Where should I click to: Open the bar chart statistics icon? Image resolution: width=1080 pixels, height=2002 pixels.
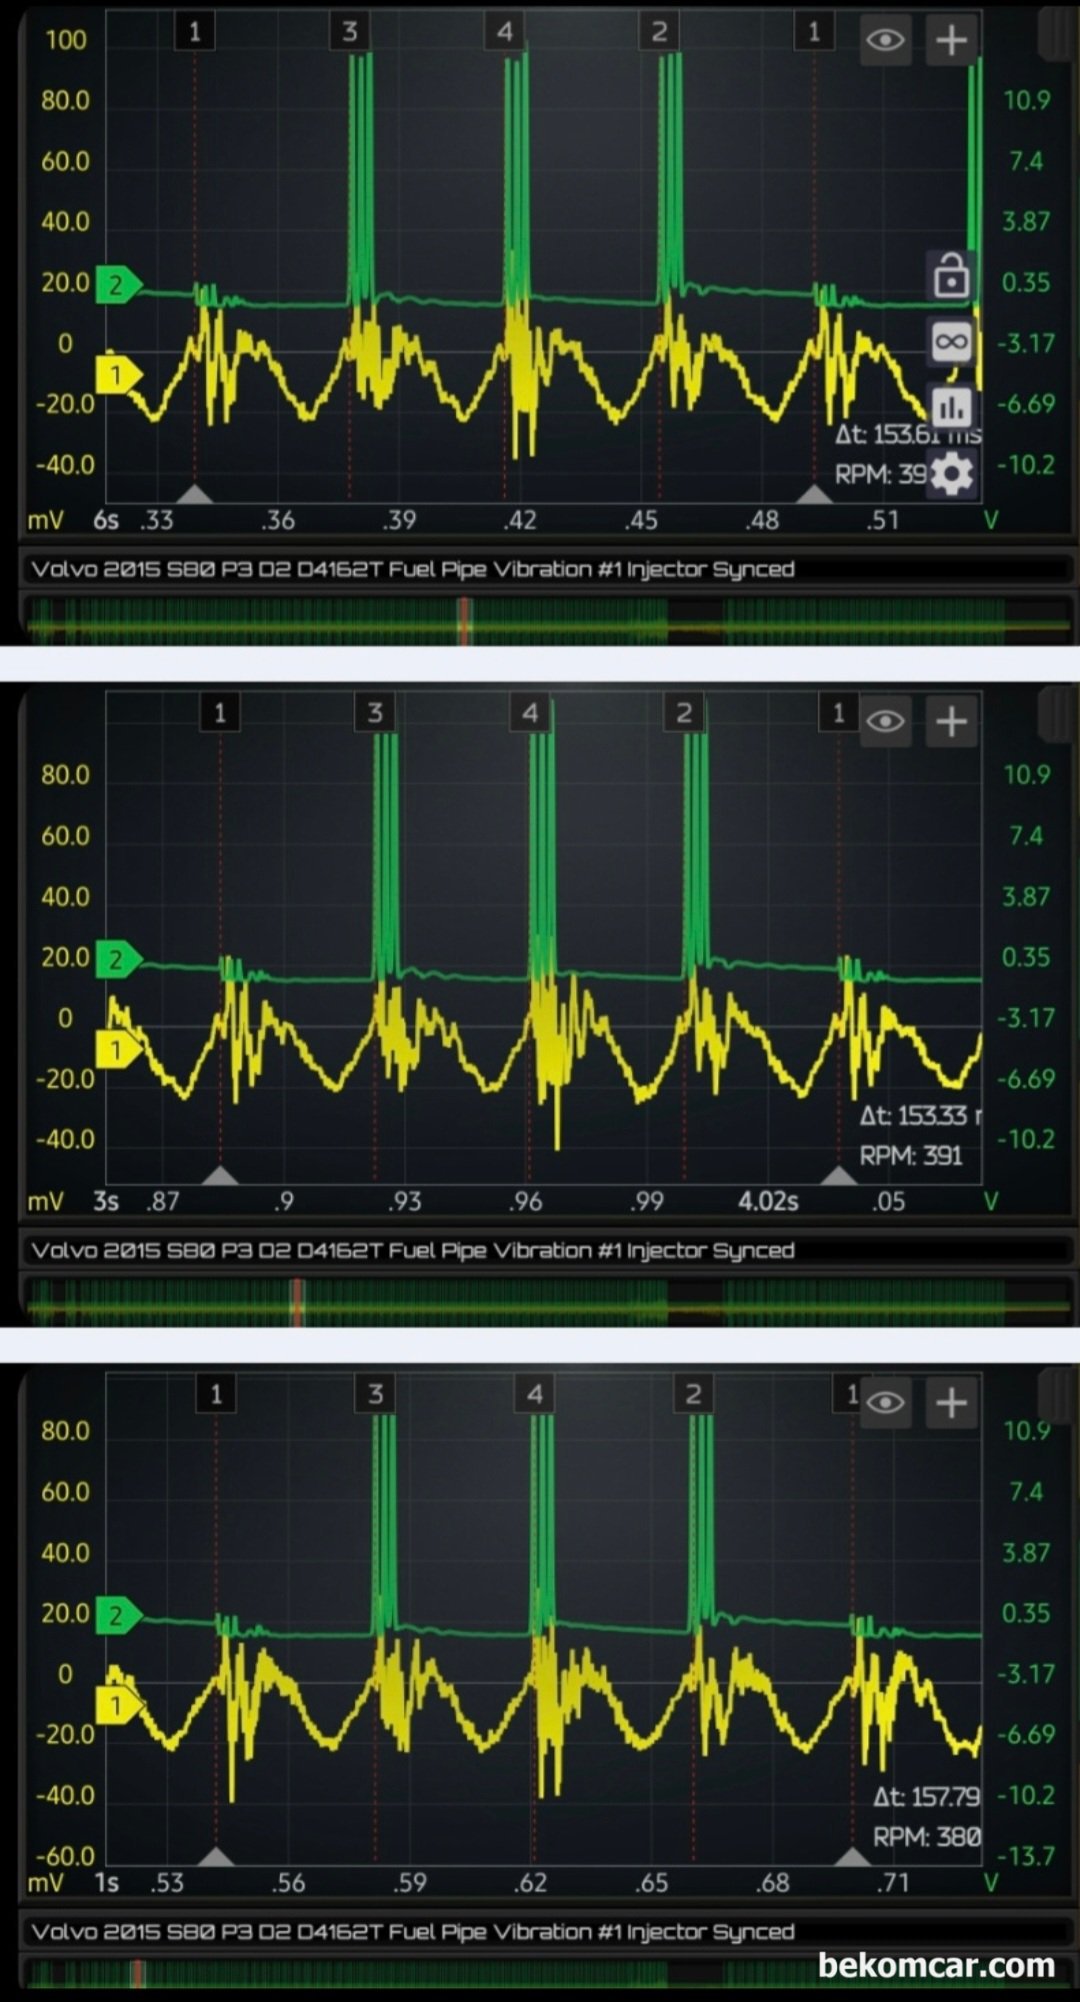tap(951, 407)
